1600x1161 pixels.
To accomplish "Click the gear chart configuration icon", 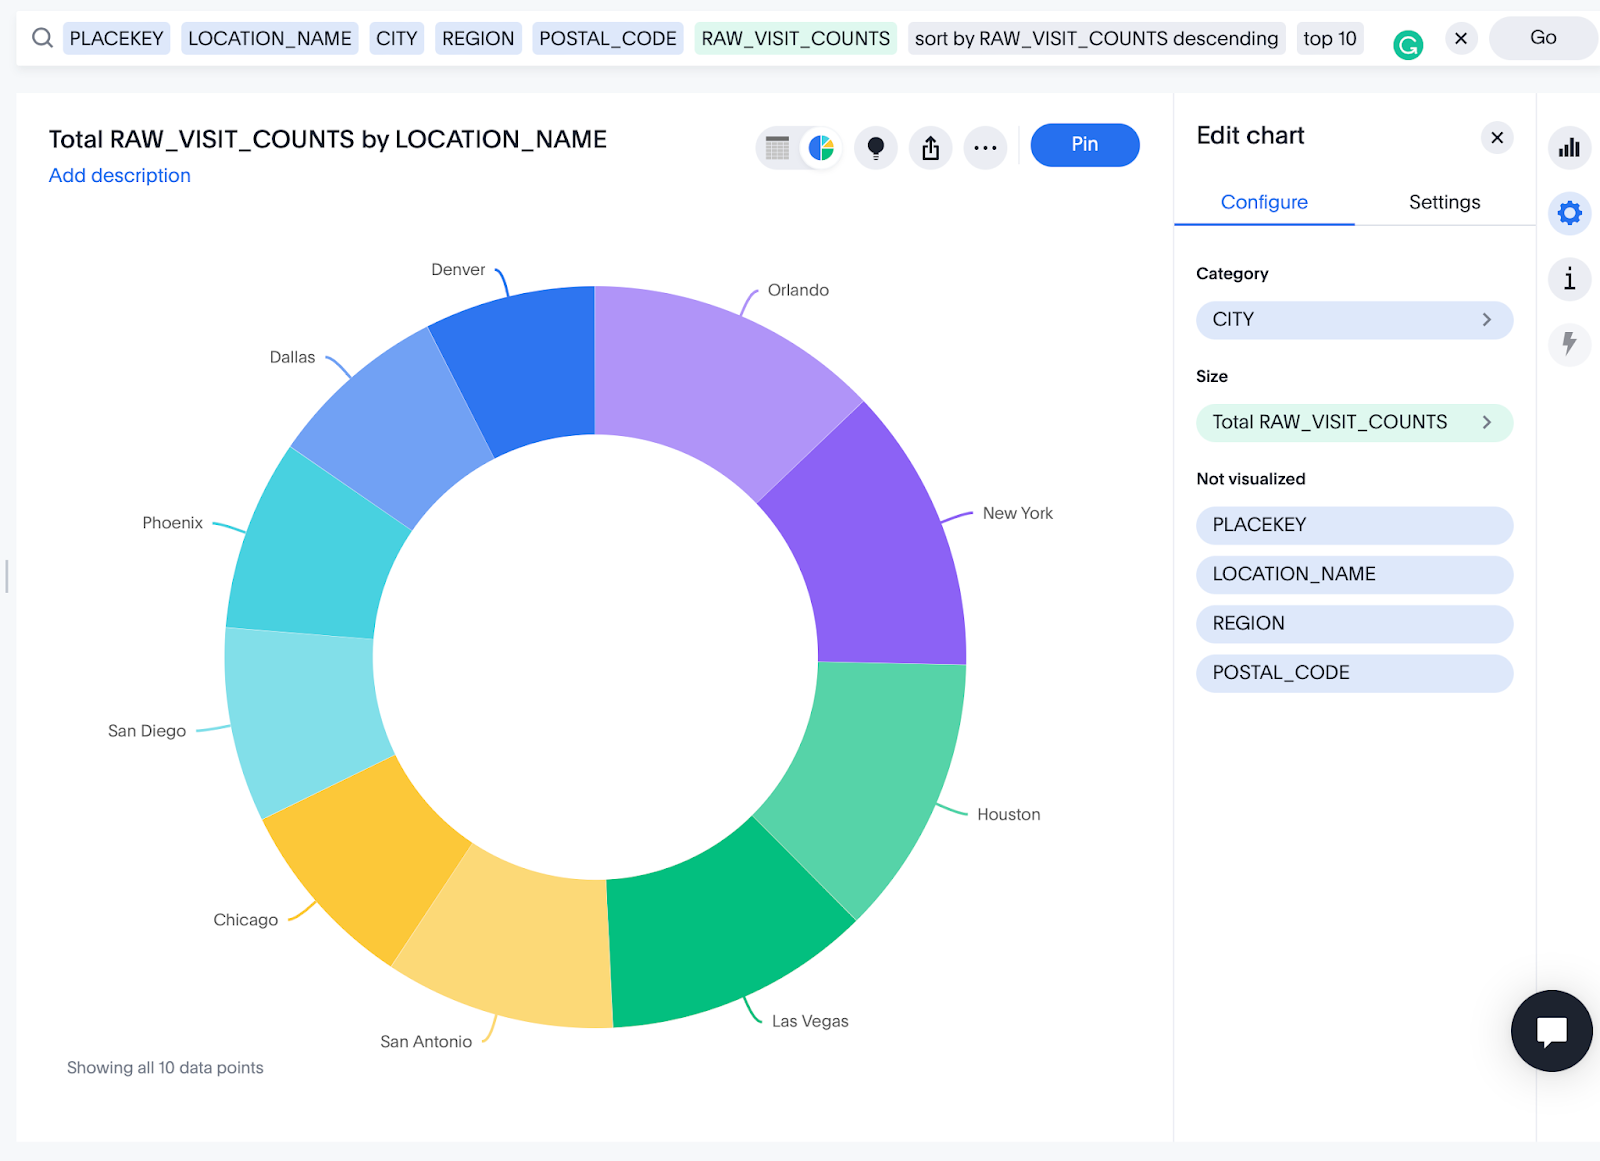I will [1569, 213].
